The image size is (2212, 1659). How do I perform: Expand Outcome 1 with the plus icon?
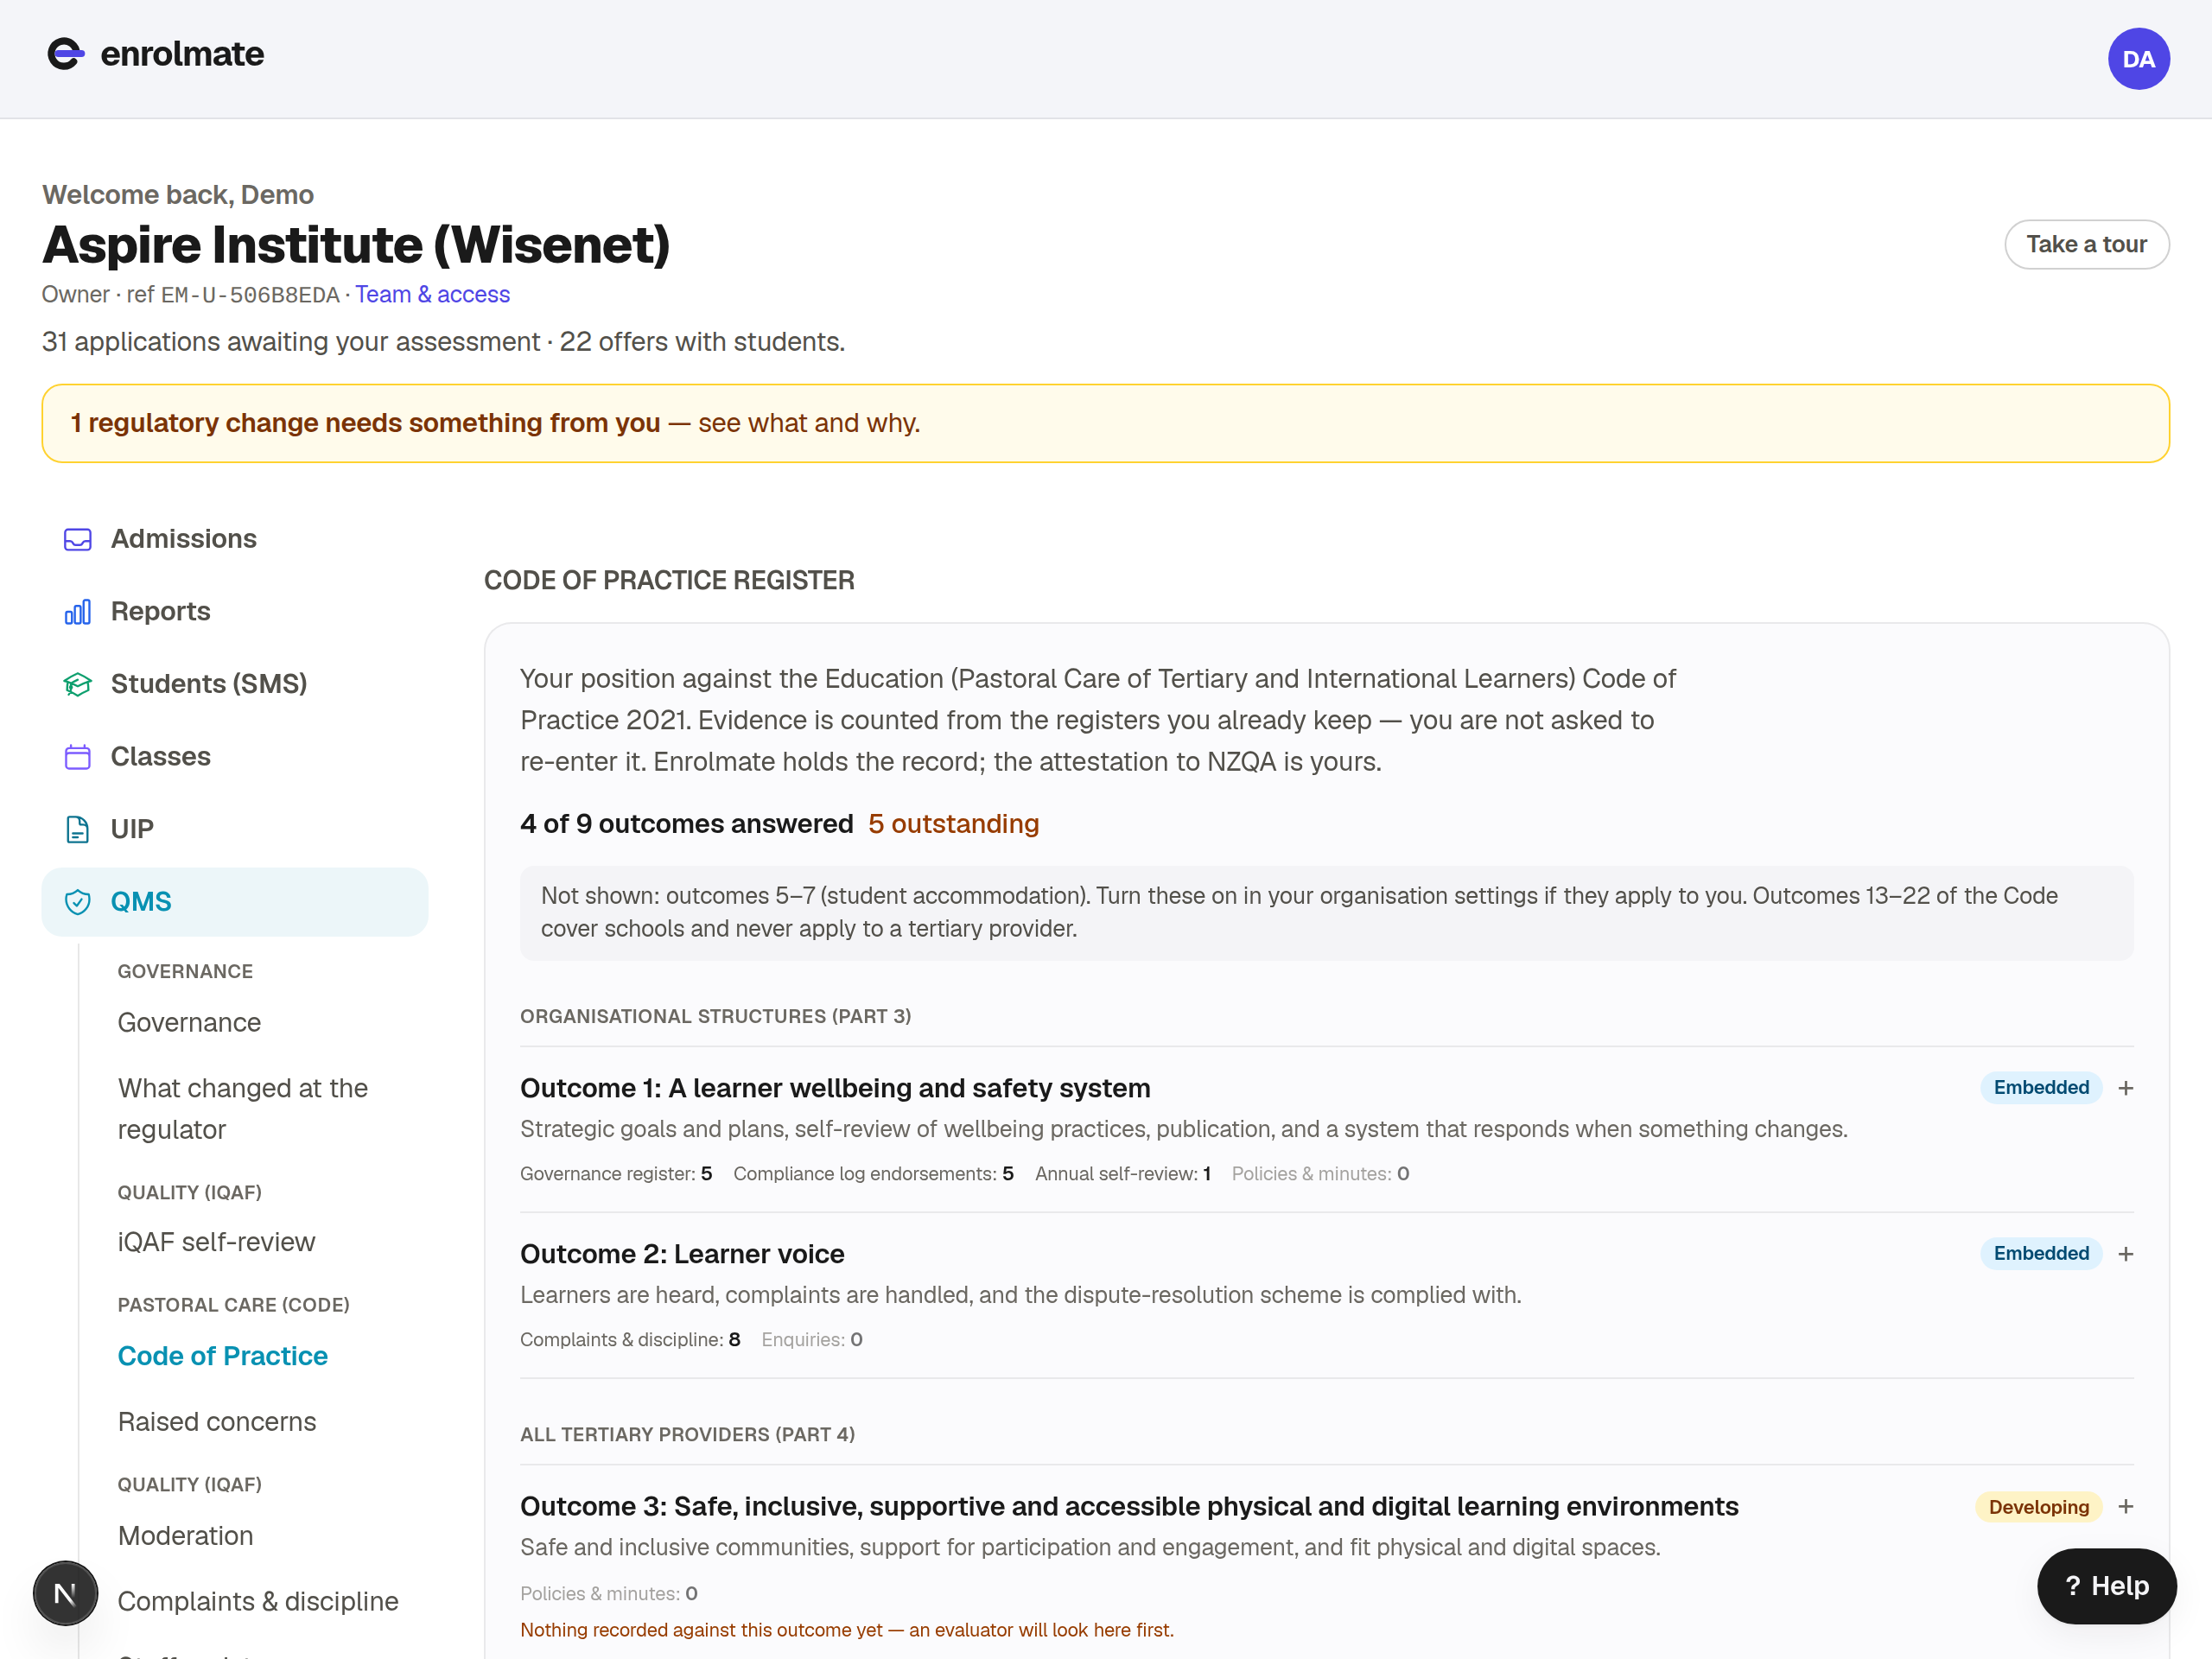click(2126, 1088)
